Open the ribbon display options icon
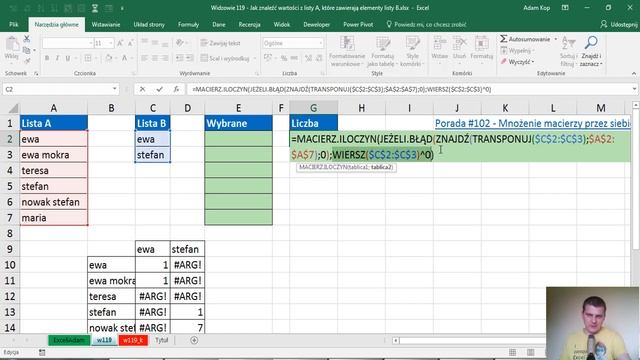This screenshot has width=640, height=360. [x=565, y=8]
